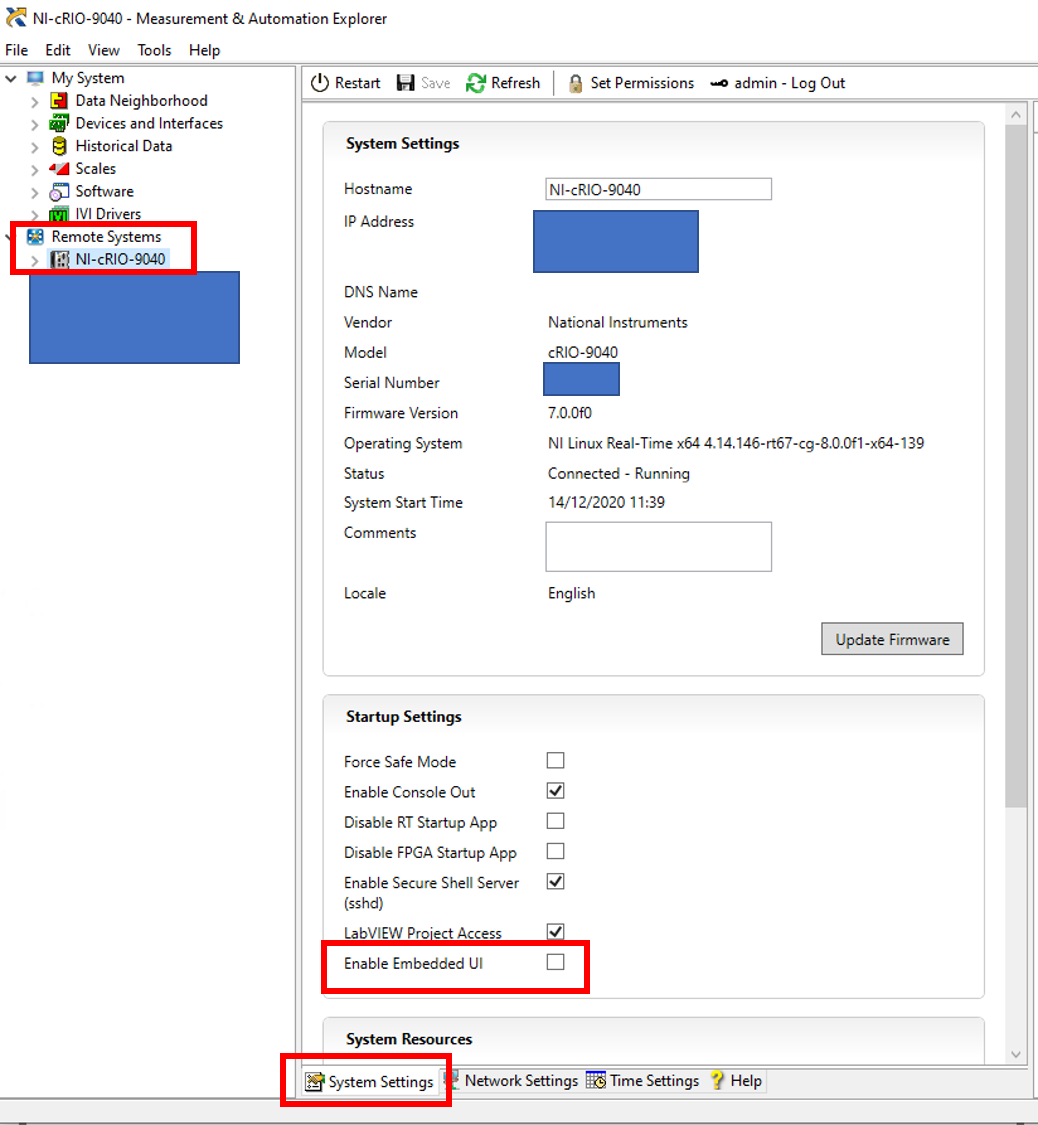Click the Set Permissions padlock icon

575,83
